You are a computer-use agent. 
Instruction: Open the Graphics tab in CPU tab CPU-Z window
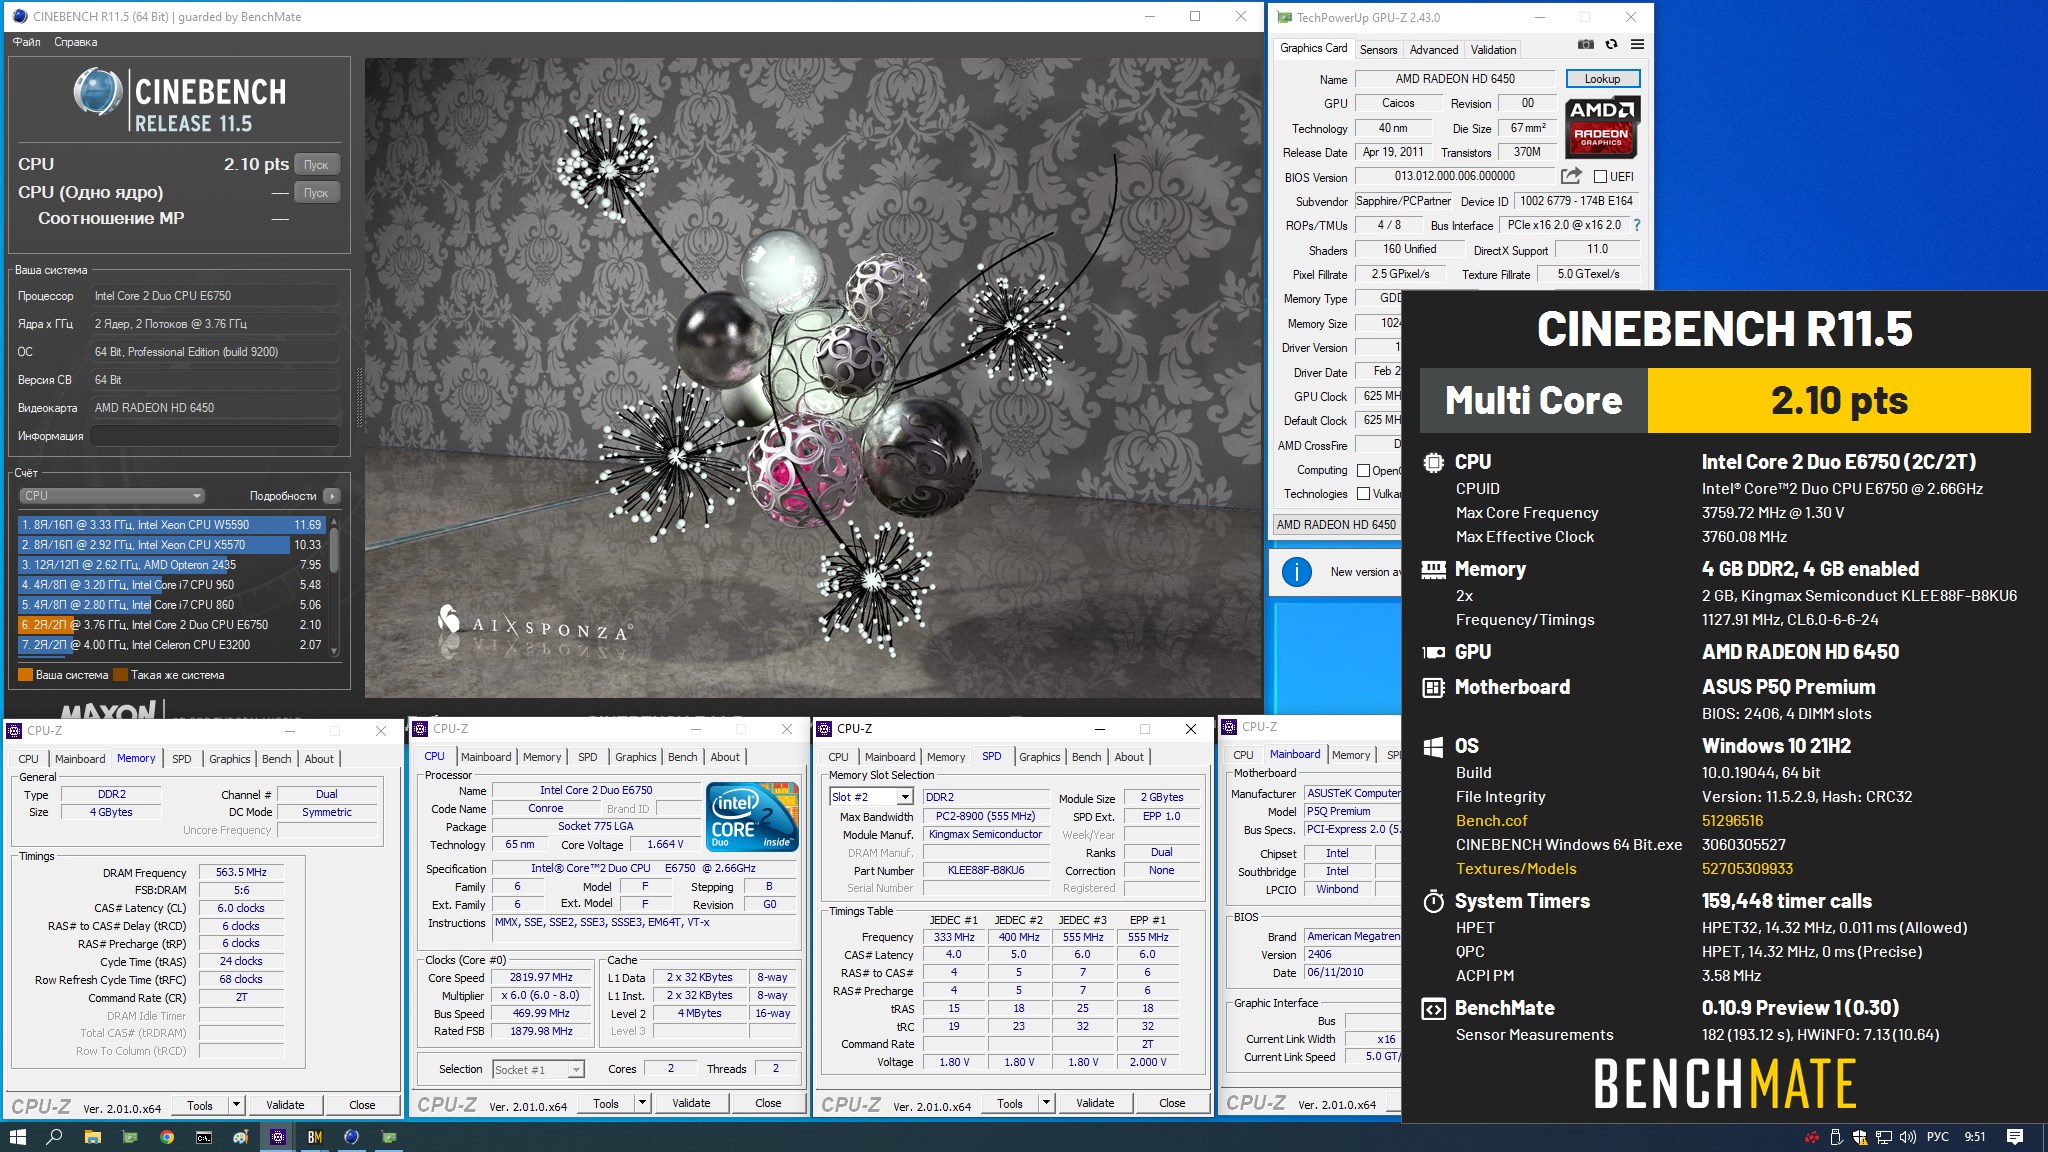click(636, 757)
